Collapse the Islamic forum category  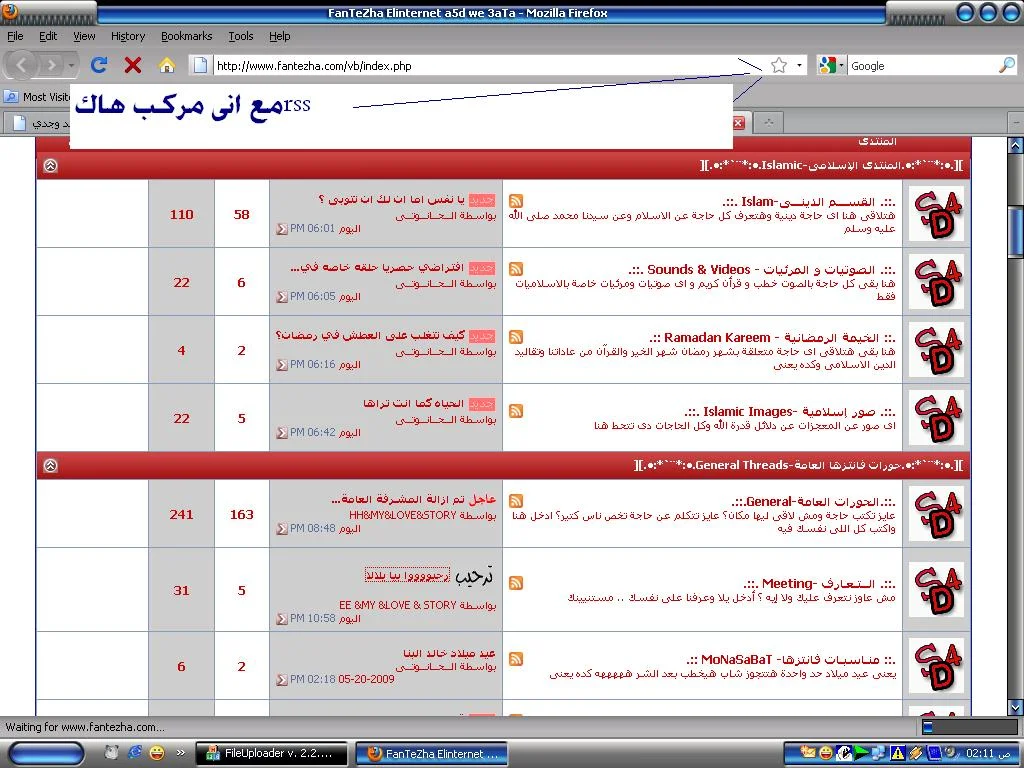click(50, 165)
